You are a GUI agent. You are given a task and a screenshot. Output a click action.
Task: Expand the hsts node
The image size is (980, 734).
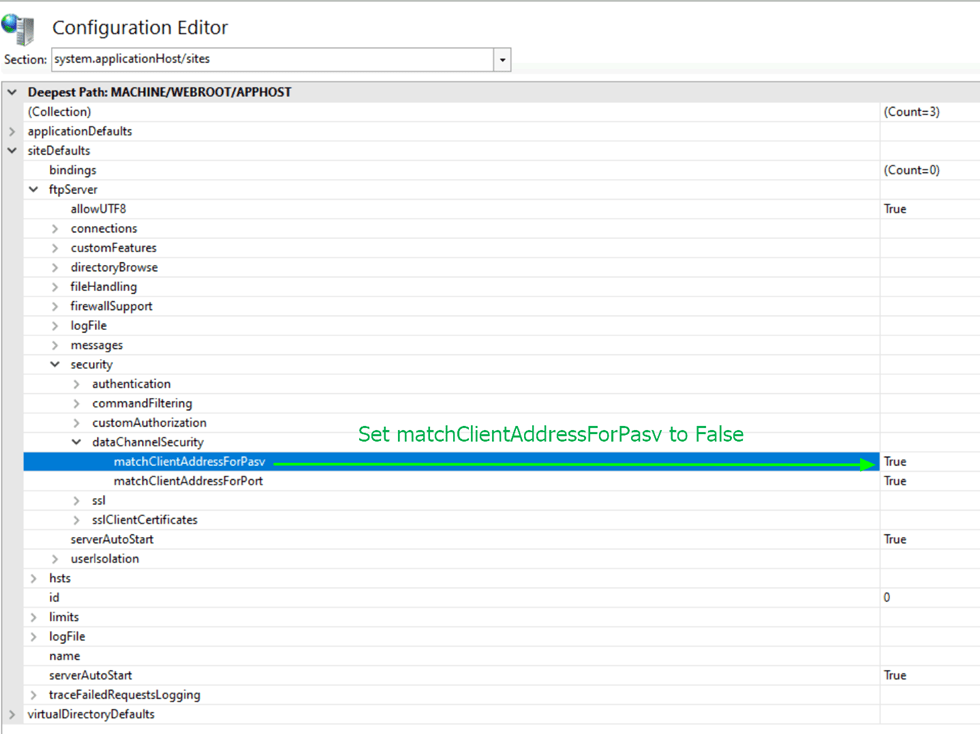pyautogui.click(x=34, y=578)
